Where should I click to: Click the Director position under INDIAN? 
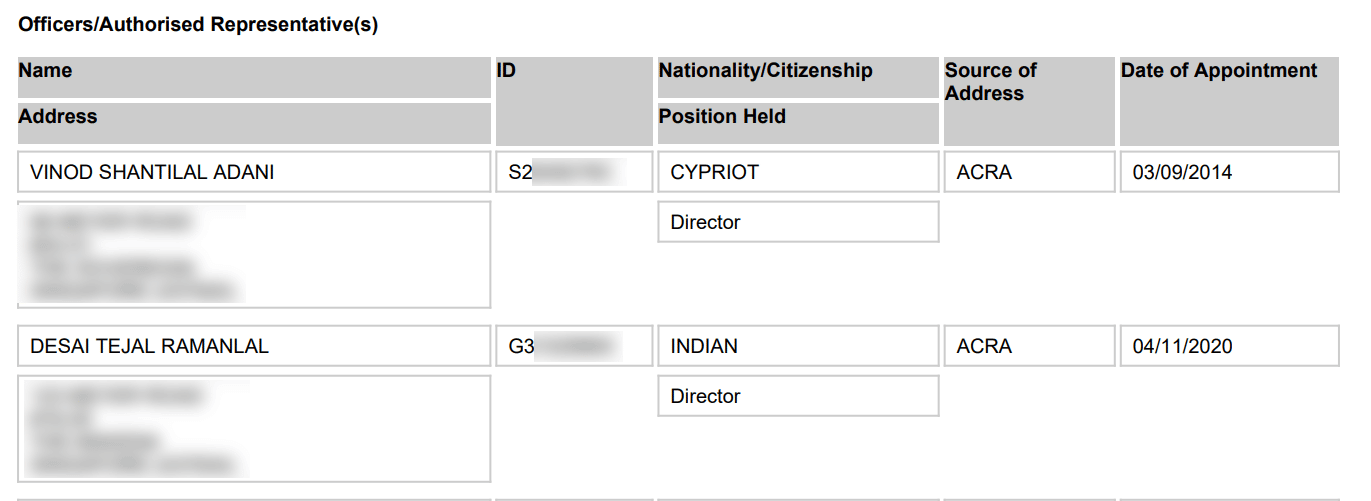798,396
